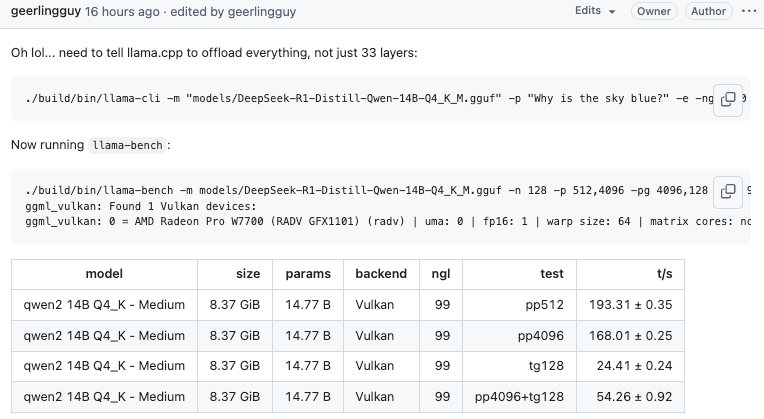Click the backend column header
The image size is (764, 419).
click(381, 274)
